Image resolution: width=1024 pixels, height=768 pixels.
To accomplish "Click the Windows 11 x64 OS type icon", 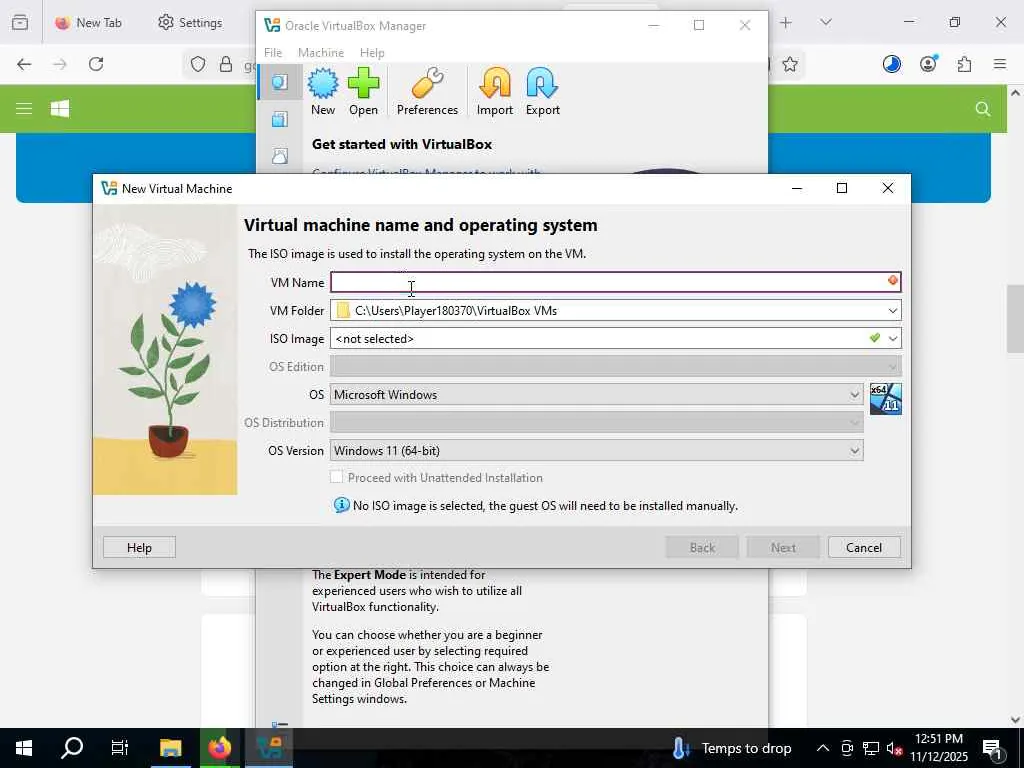I will 886,399.
